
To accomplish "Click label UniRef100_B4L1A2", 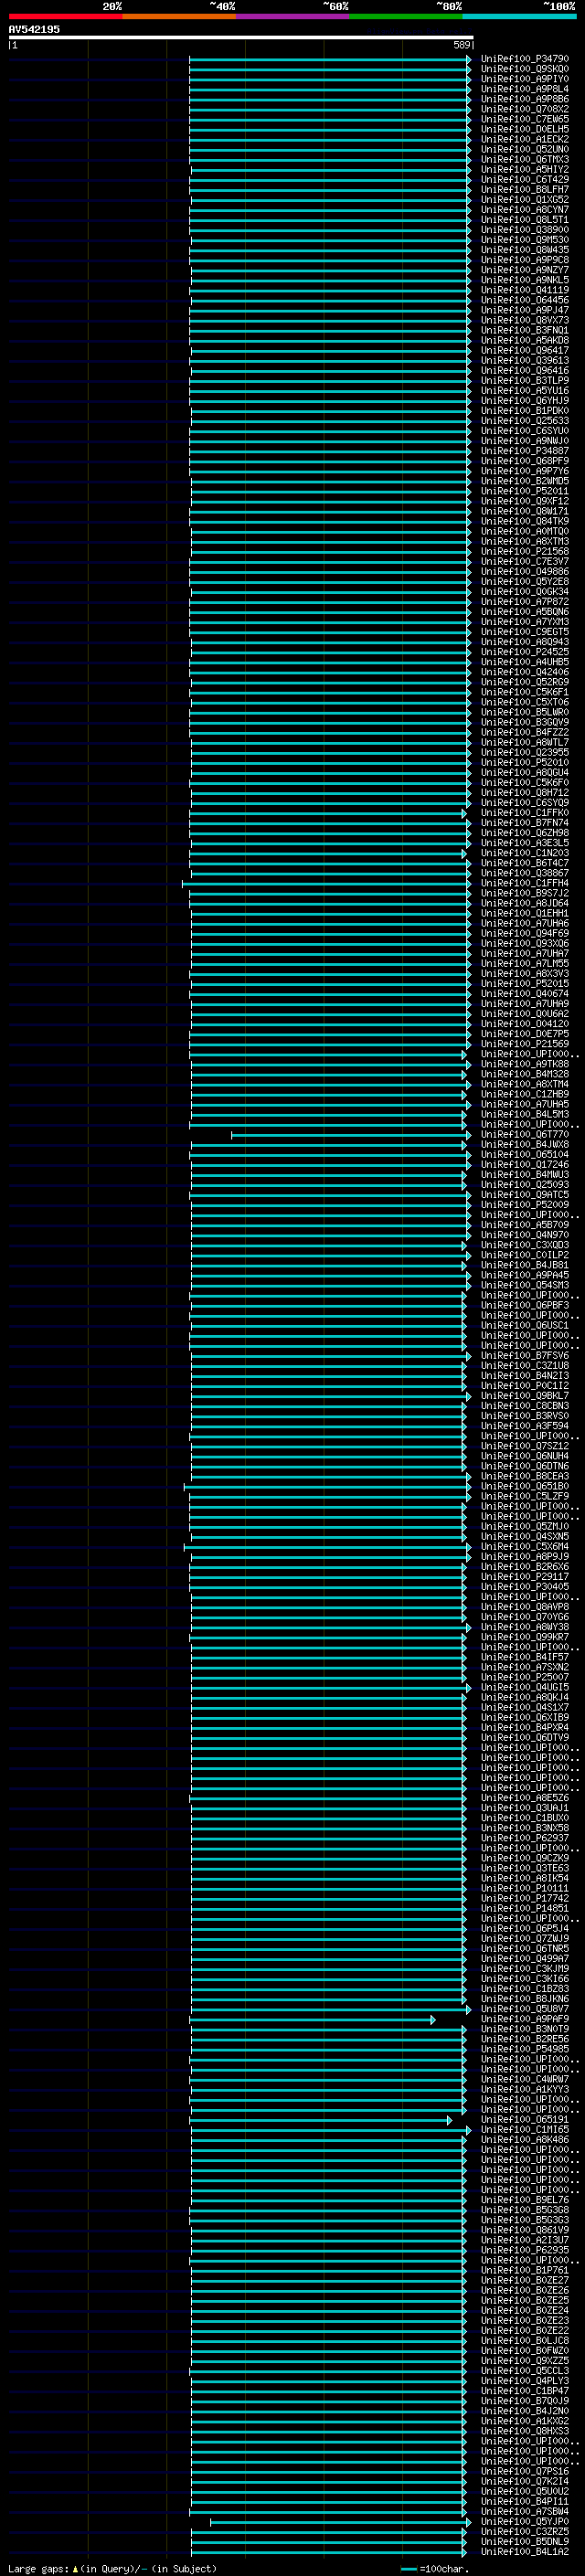I will pos(524,2551).
